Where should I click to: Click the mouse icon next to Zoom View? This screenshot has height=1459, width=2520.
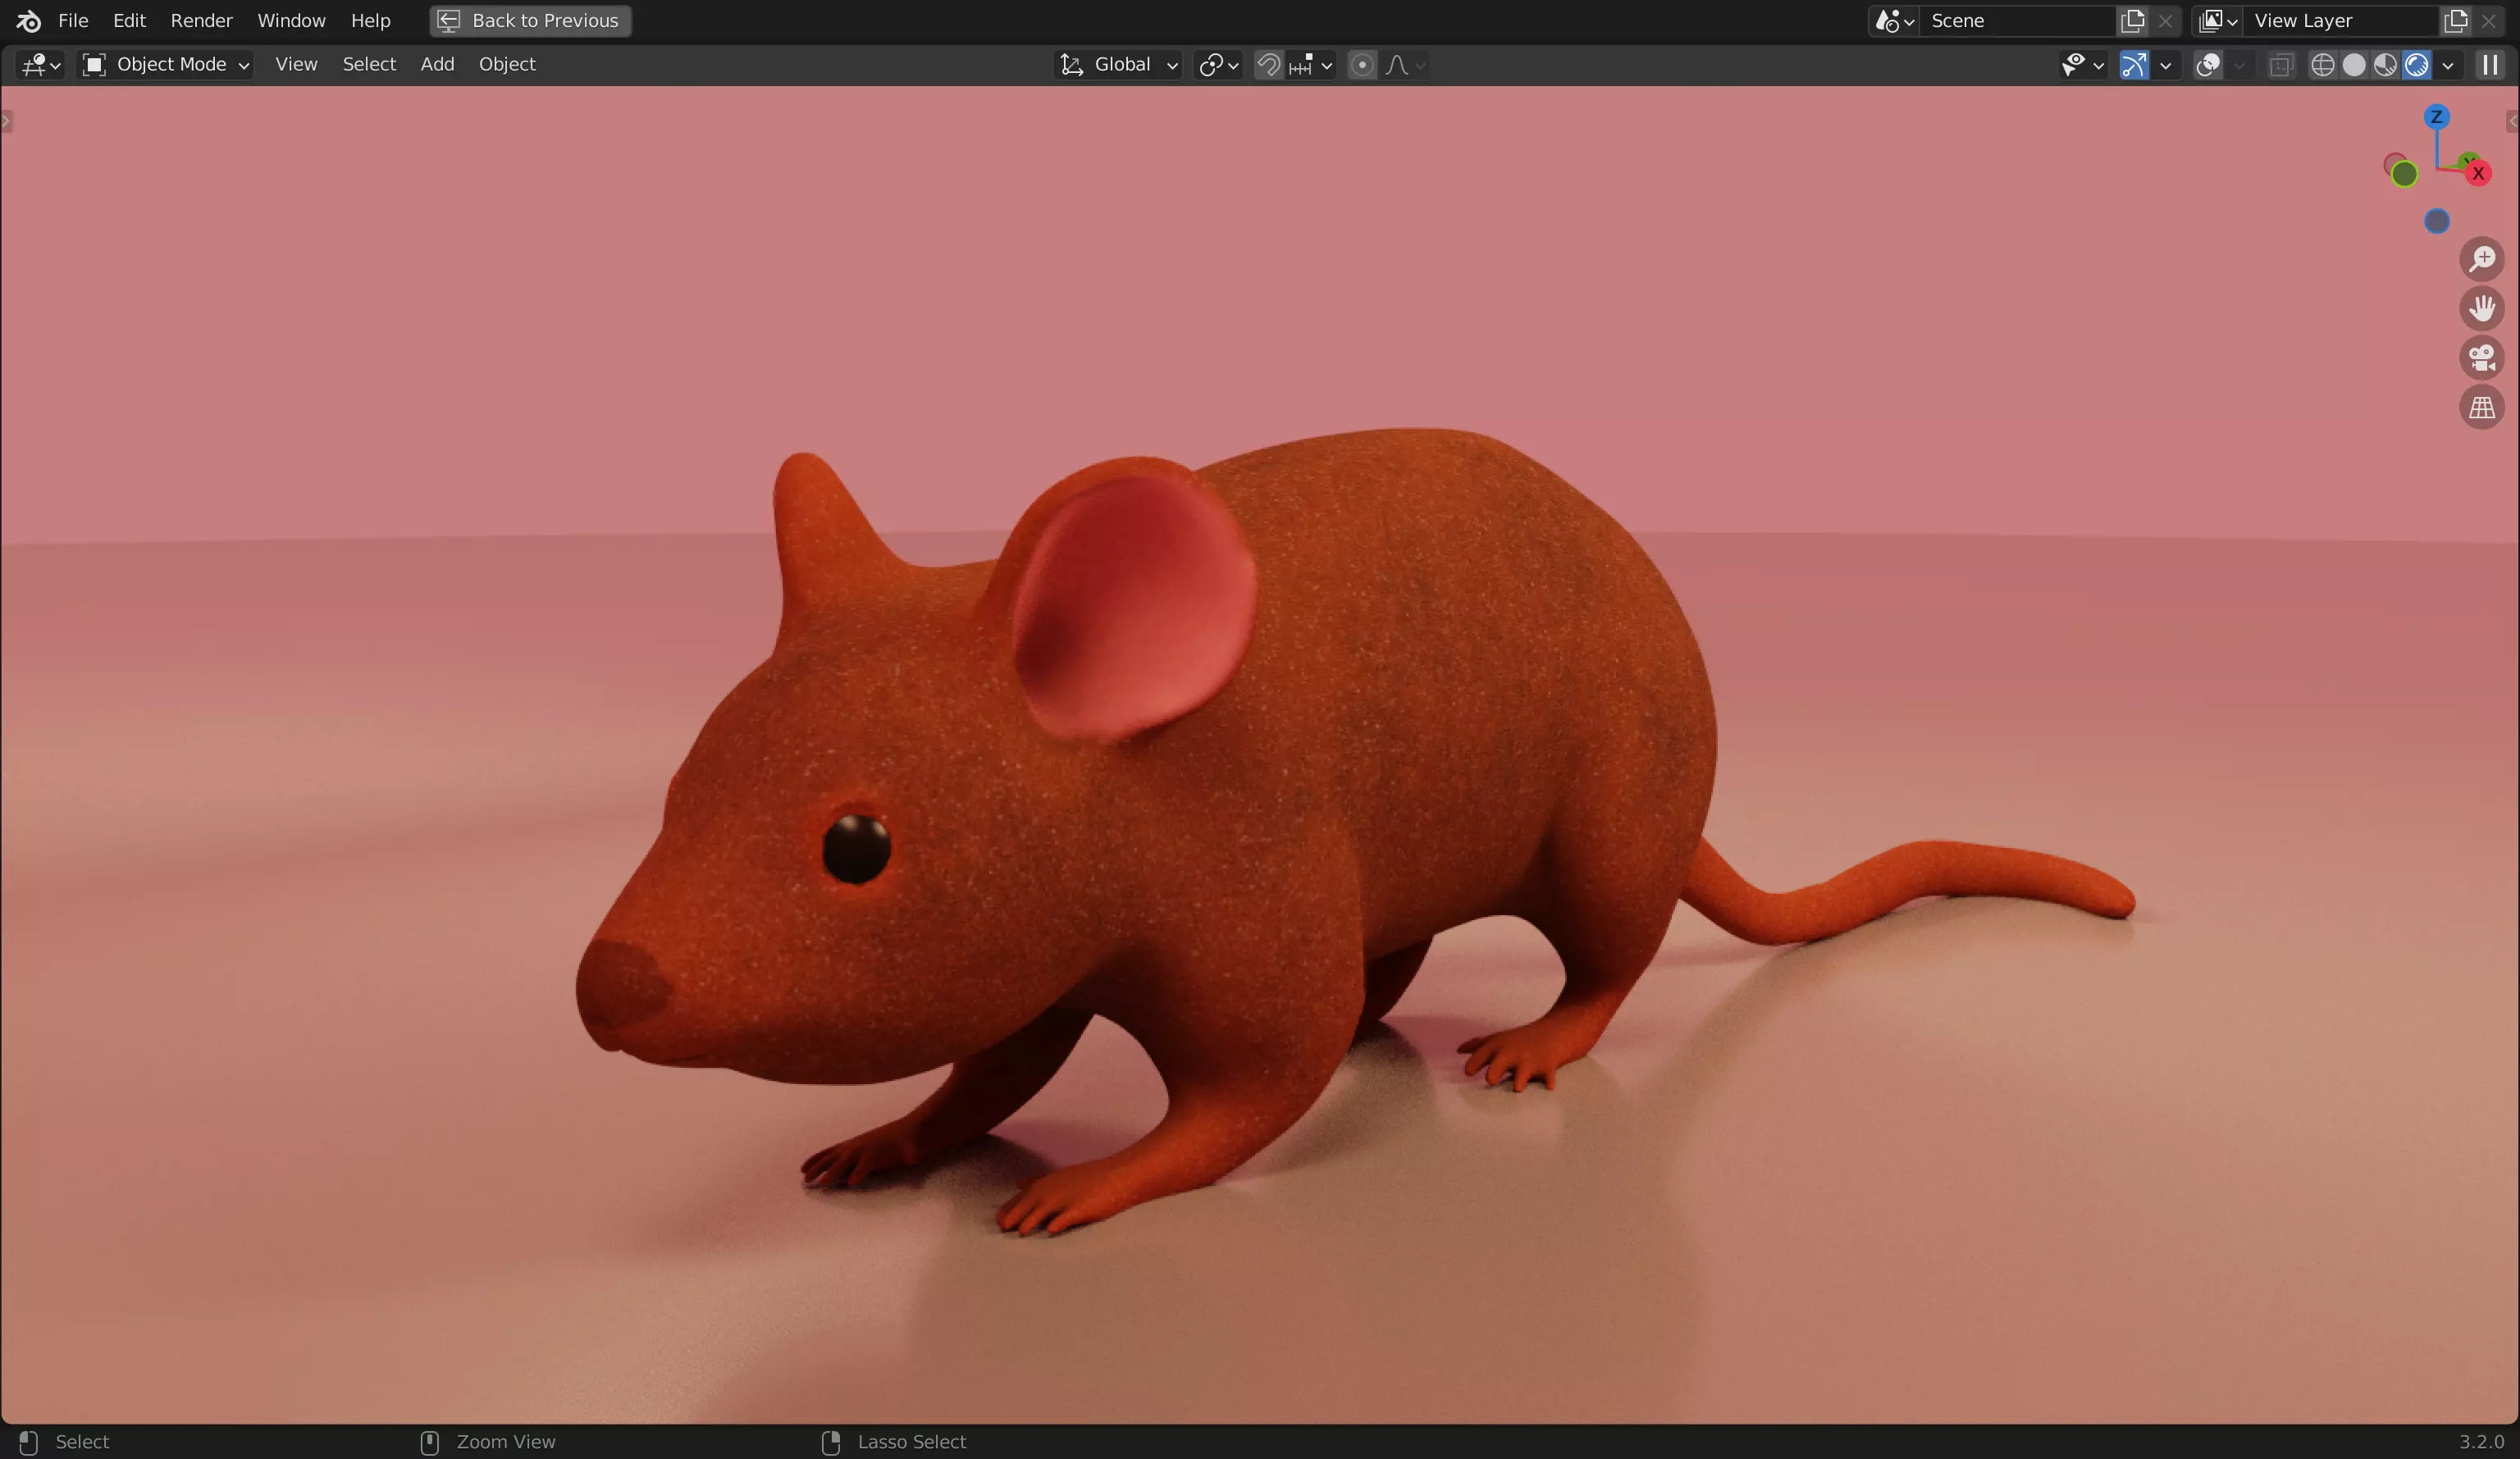(429, 1442)
